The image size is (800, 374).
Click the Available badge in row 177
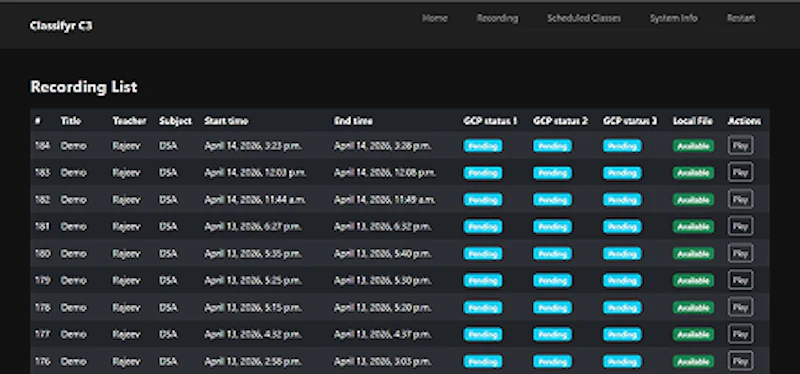693,335
